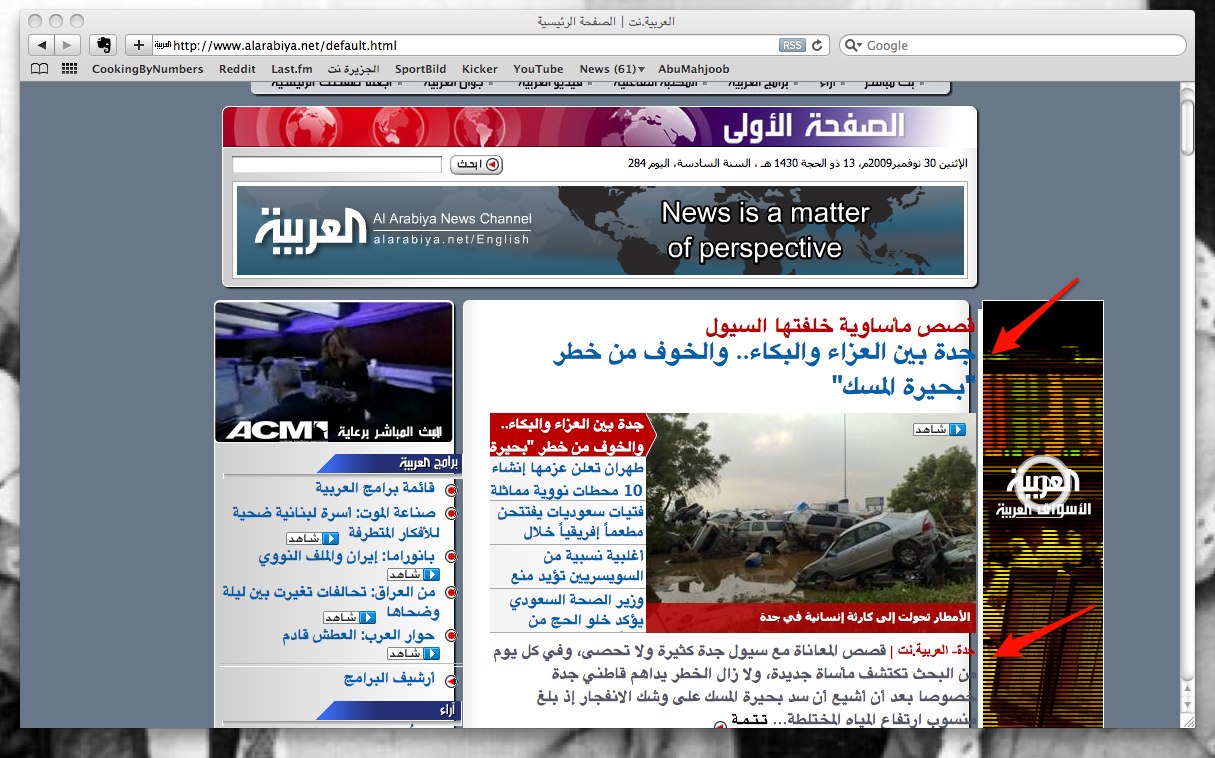Select story طهران تعلن عزمها إنشاء
This screenshot has height=758, width=1215.
pos(568,480)
